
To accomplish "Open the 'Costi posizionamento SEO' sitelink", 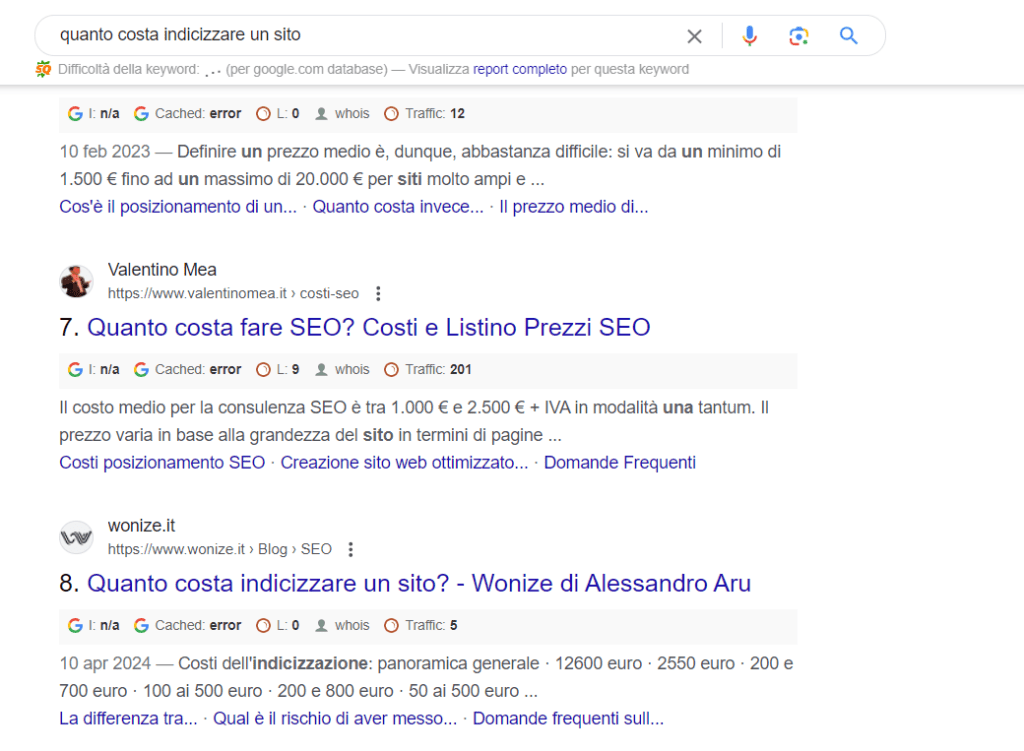I will click(162, 463).
